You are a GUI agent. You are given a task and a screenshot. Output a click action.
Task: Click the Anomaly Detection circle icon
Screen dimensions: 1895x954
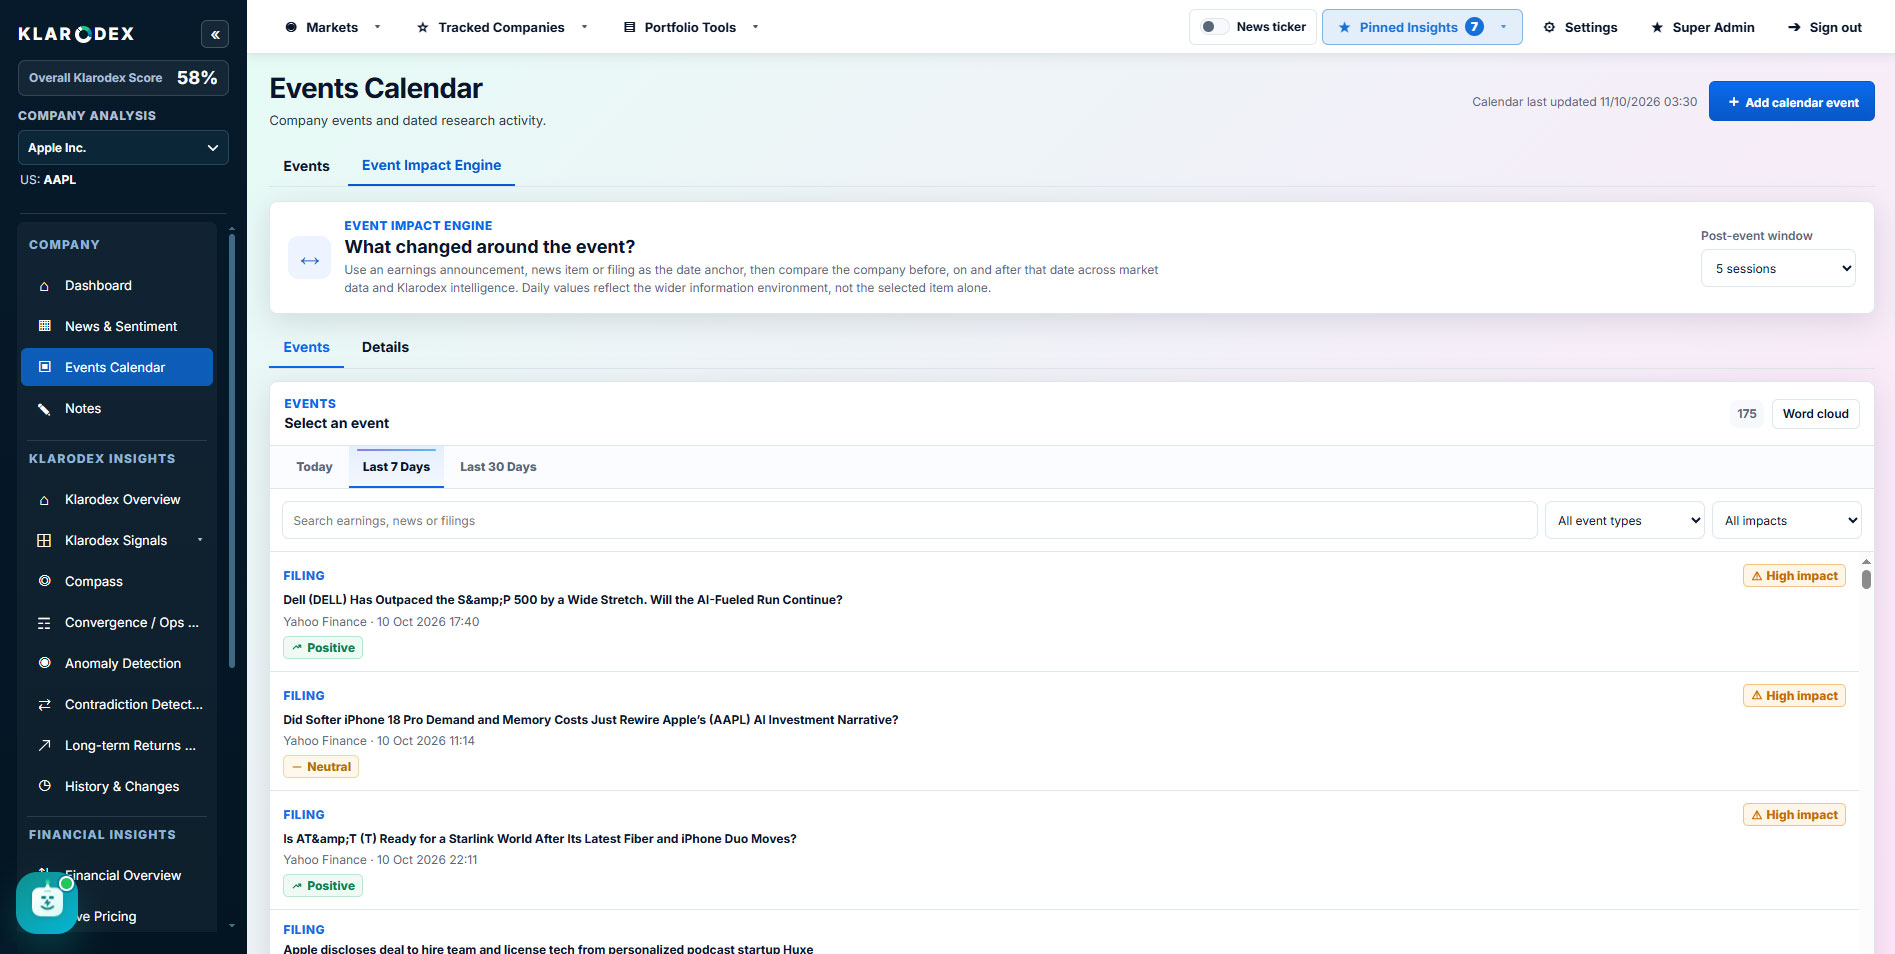click(44, 663)
